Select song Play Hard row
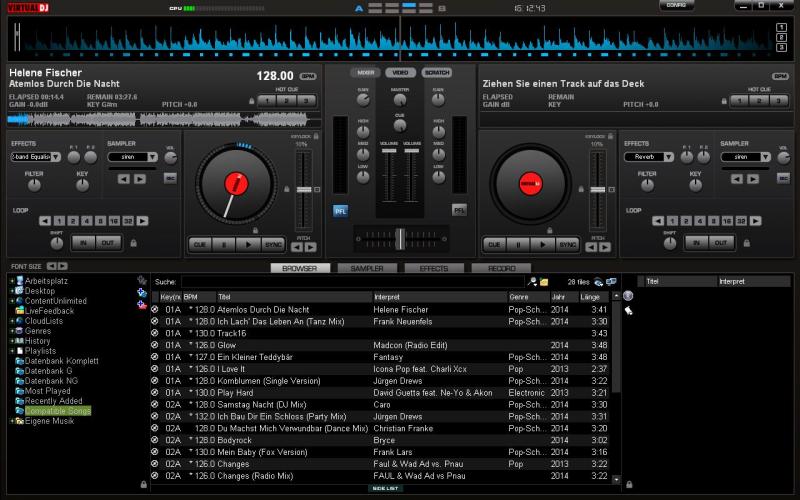 pos(380,393)
